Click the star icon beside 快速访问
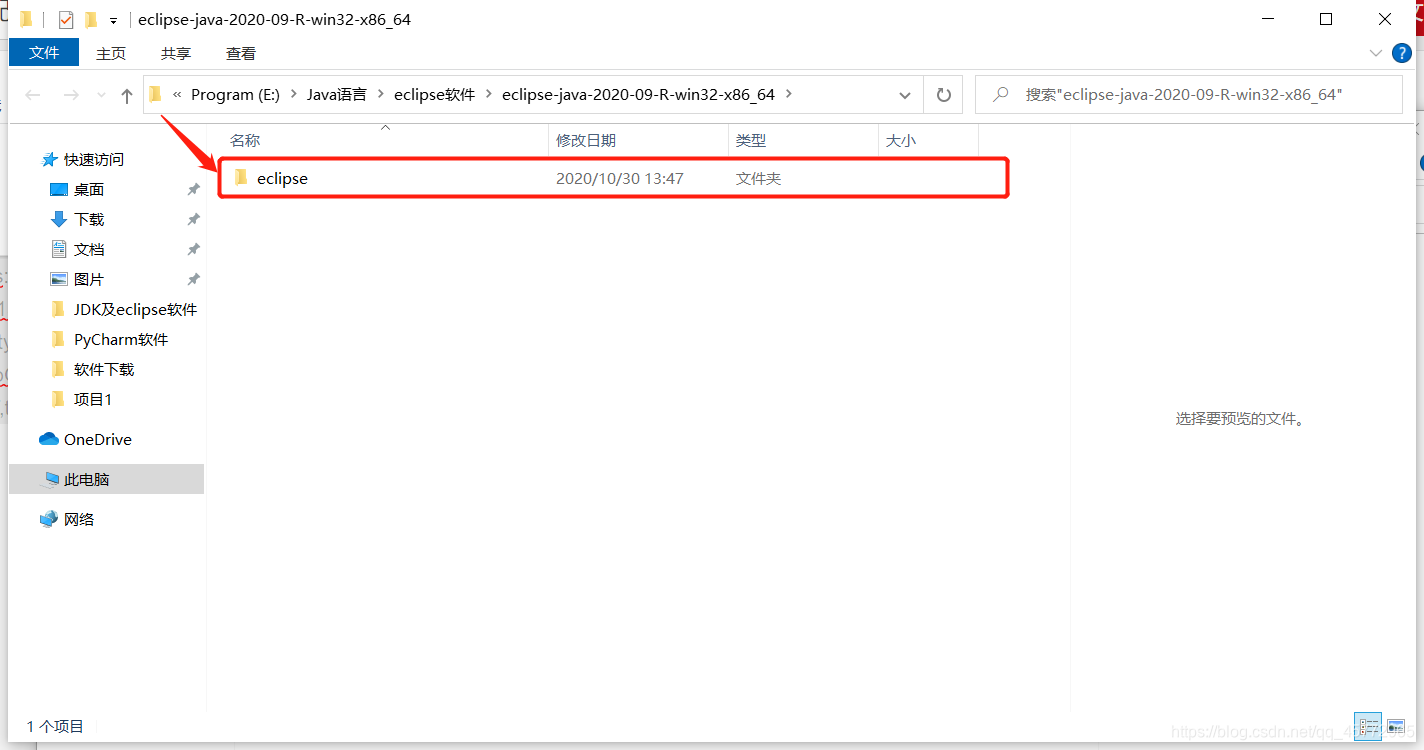This screenshot has height=750, width=1424. [49, 159]
